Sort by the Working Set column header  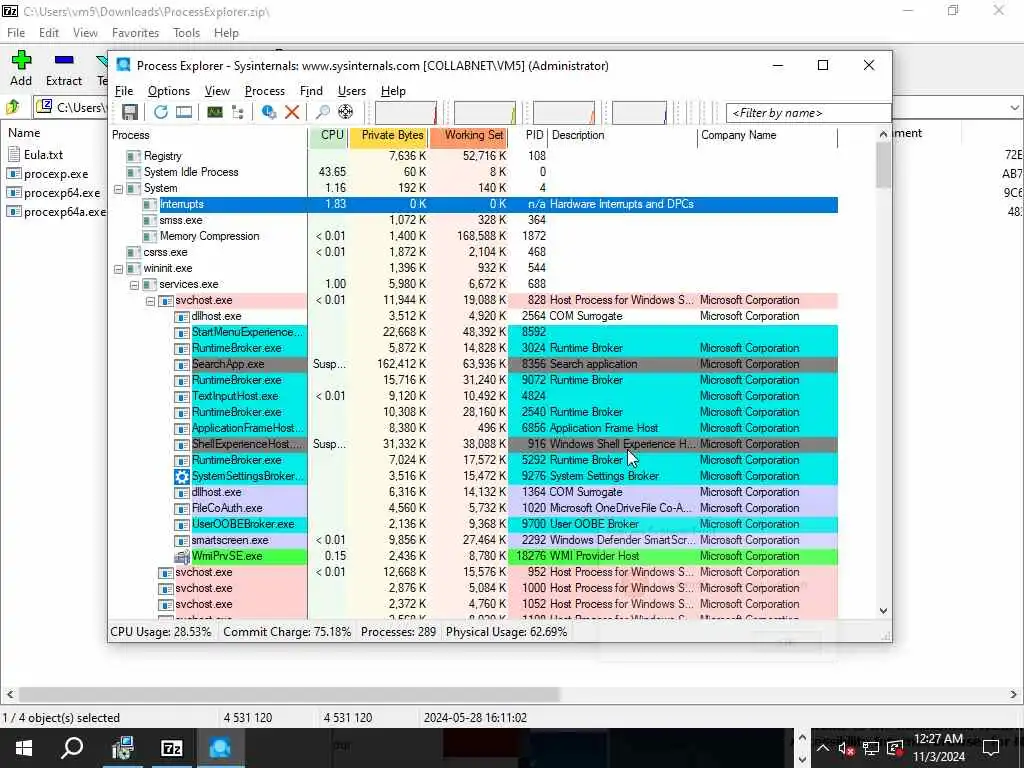pyautogui.click(x=469, y=135)
